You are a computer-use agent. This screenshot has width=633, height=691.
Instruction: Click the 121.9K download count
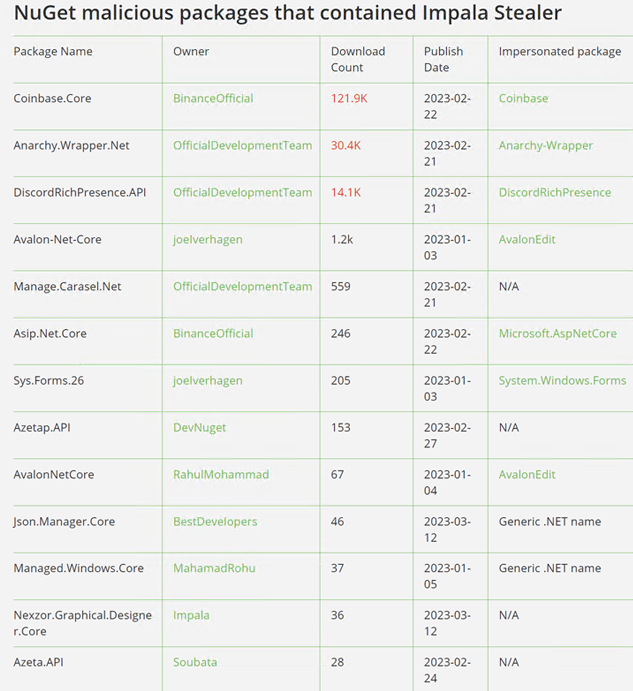coord(349,99)
